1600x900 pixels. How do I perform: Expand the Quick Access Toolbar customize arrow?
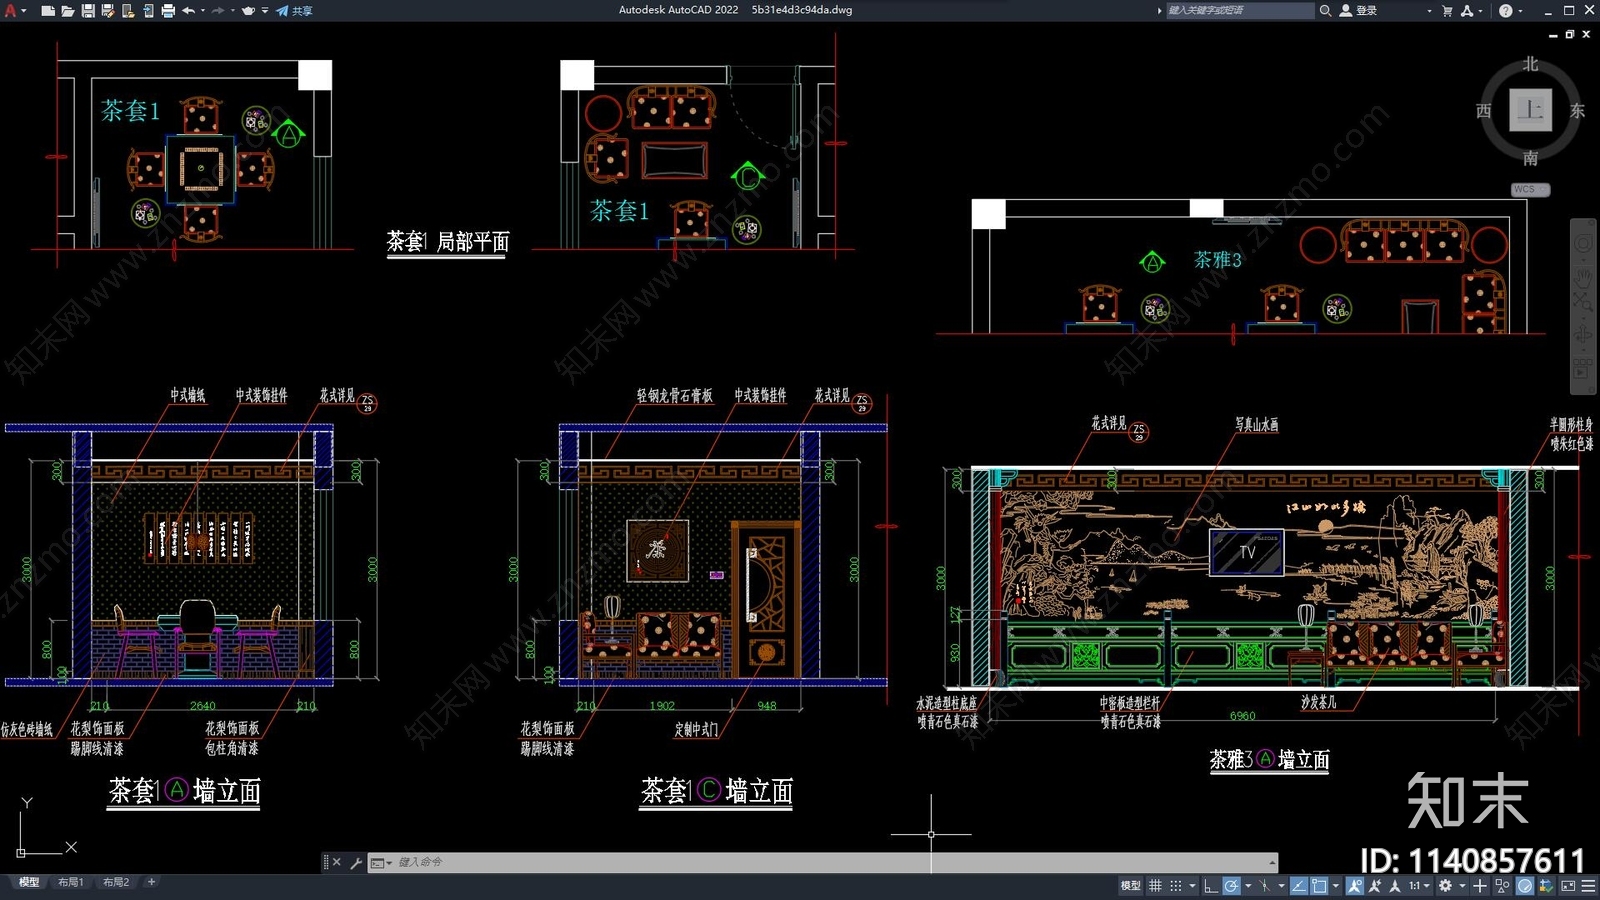click(265, 10)
